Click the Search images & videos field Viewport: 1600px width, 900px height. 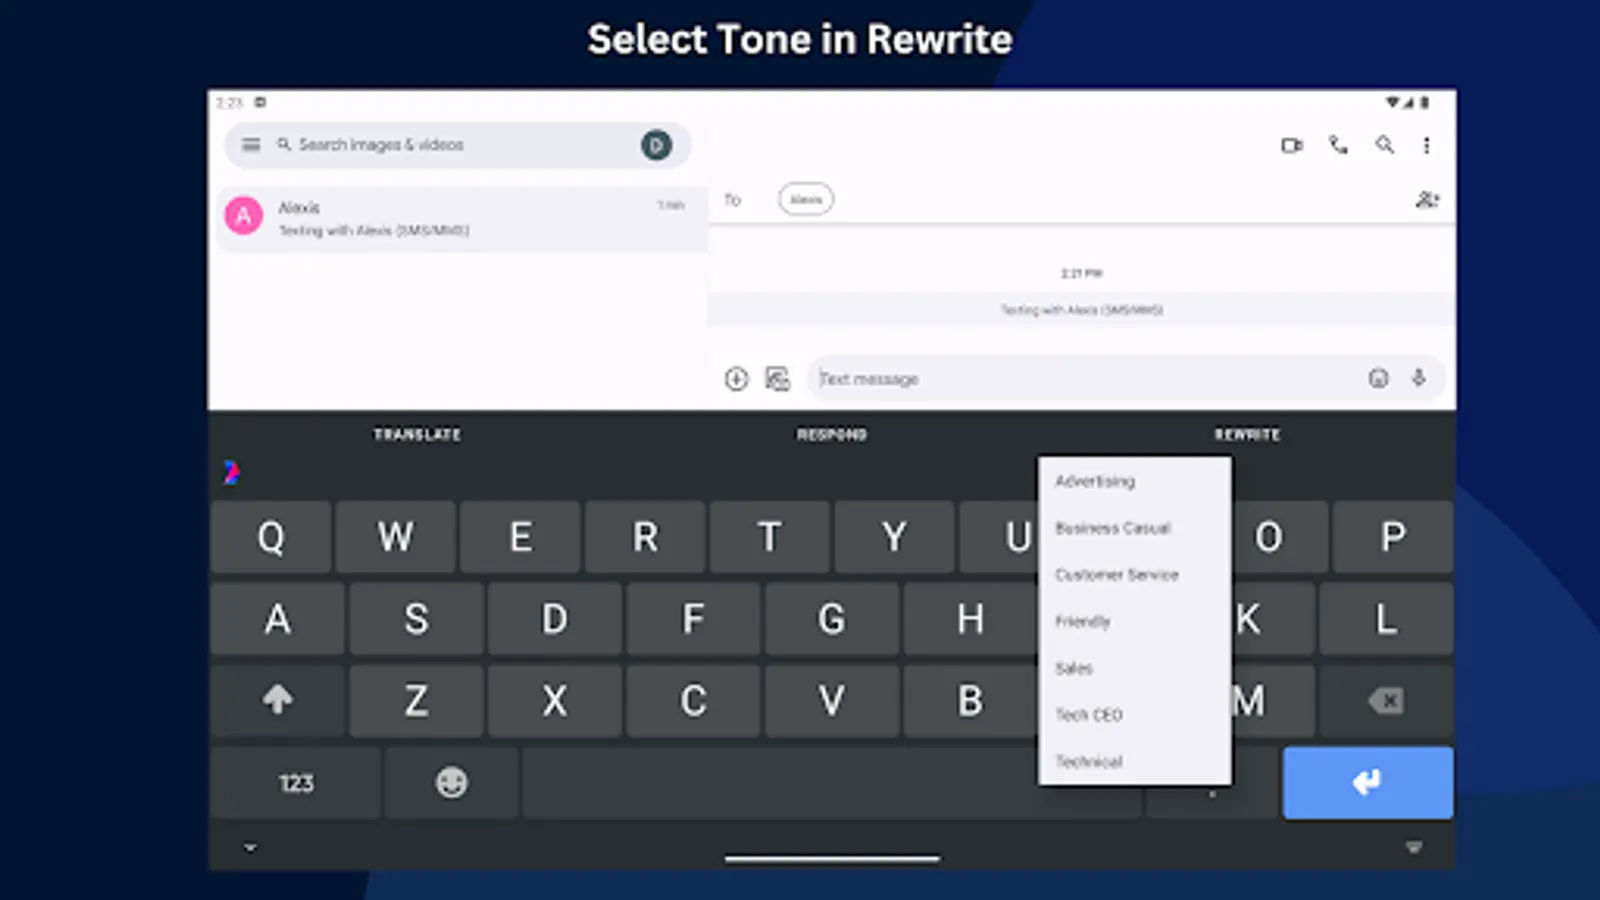458,145
